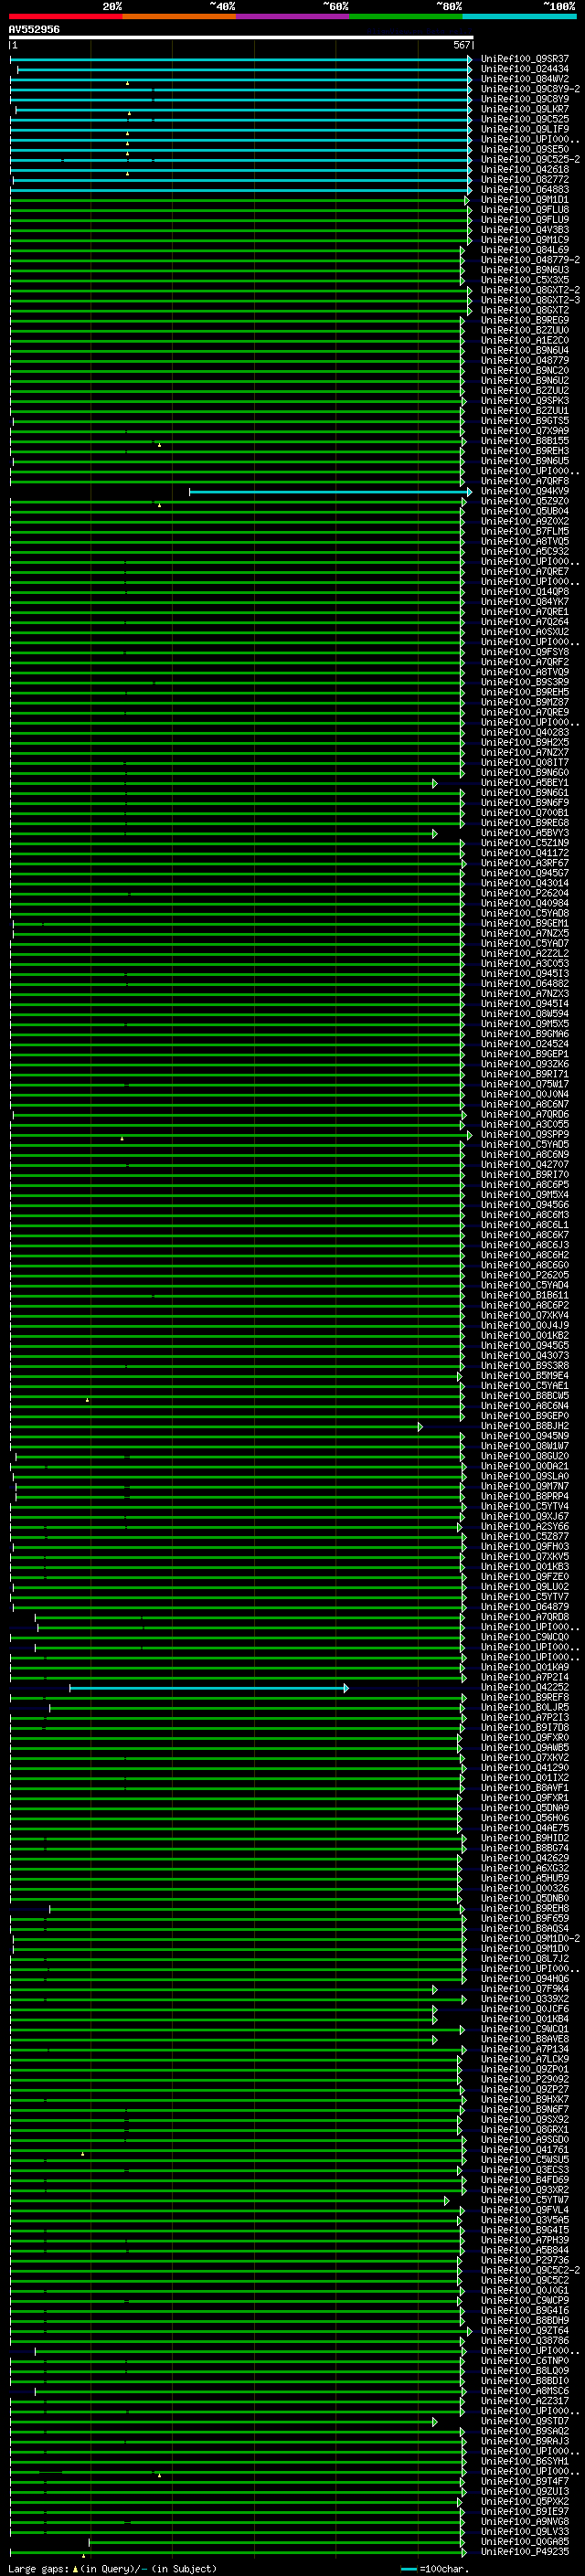Viewport: 585px width, 2576px height.
Task: Click the UniRef100_Q14QP8 label
Action: tap(525, 591)
